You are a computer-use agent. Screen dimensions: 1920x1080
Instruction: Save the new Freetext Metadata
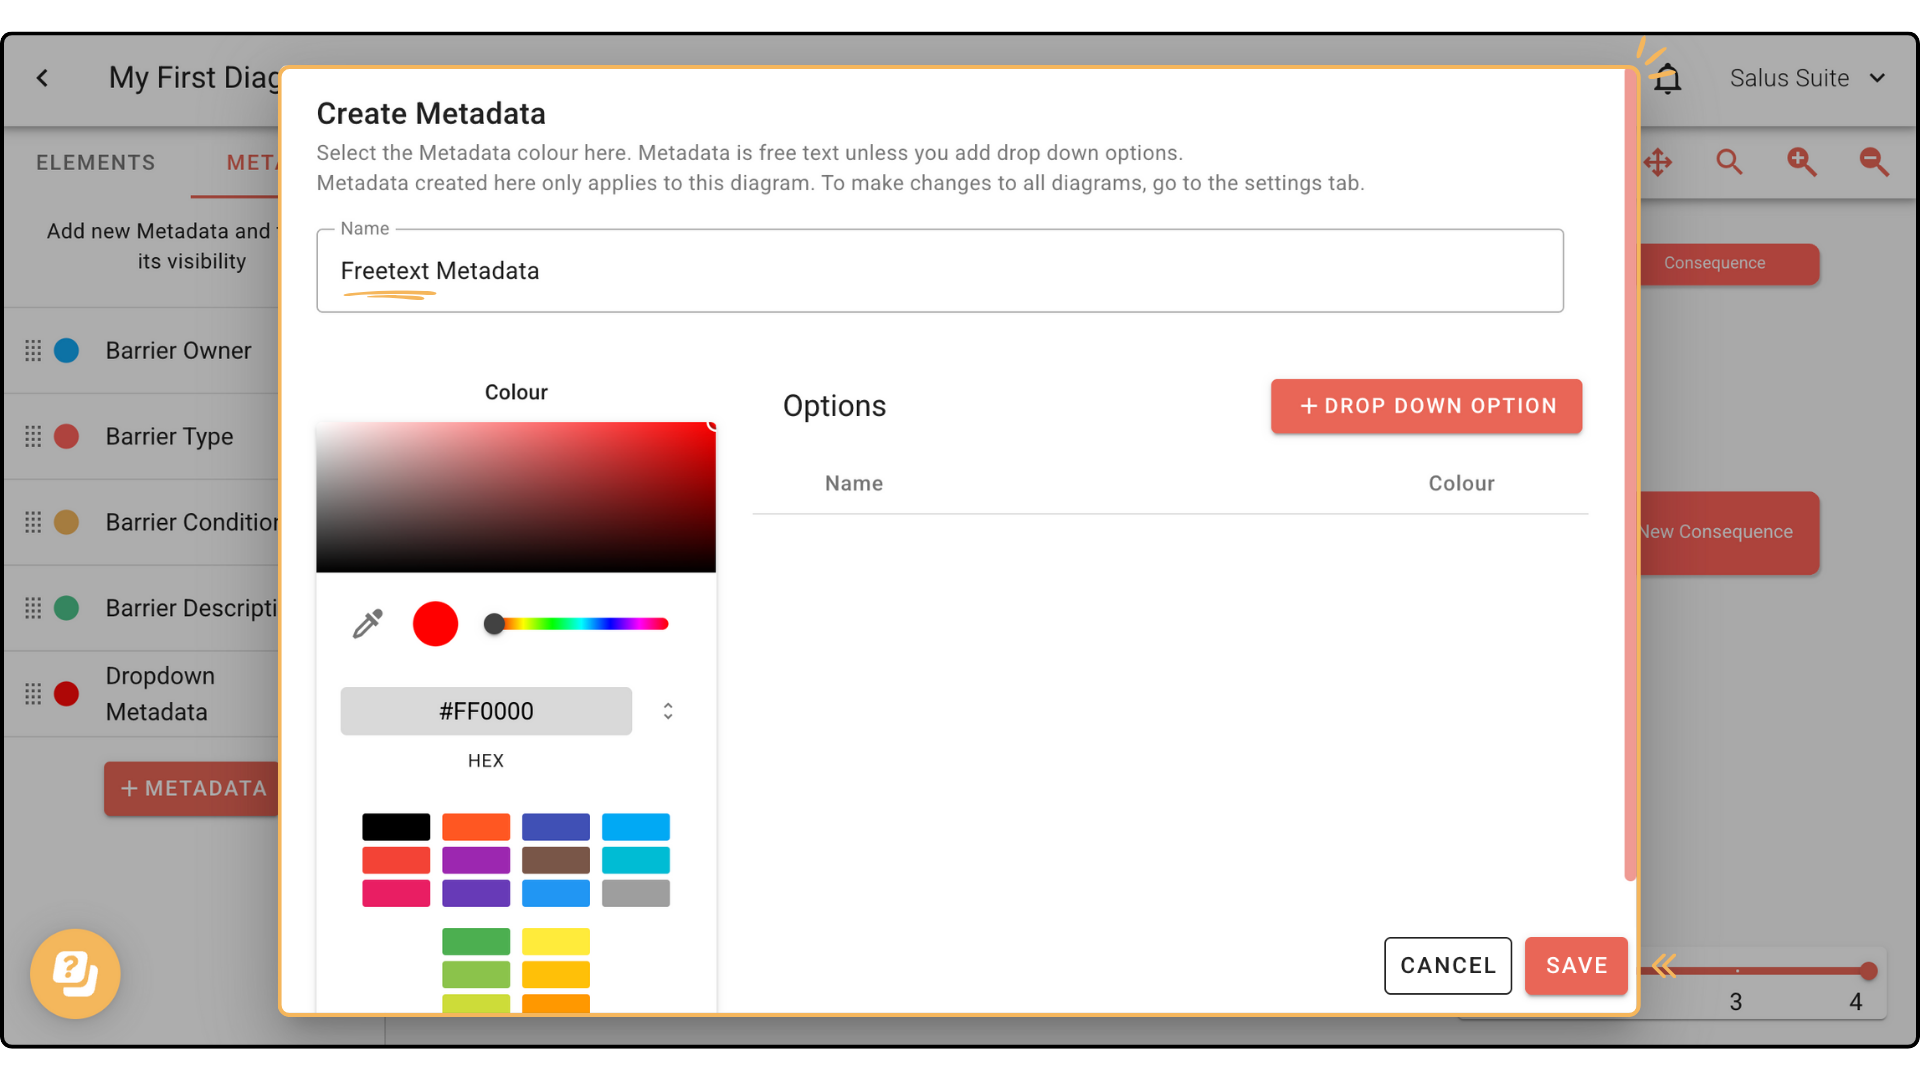1575,965
